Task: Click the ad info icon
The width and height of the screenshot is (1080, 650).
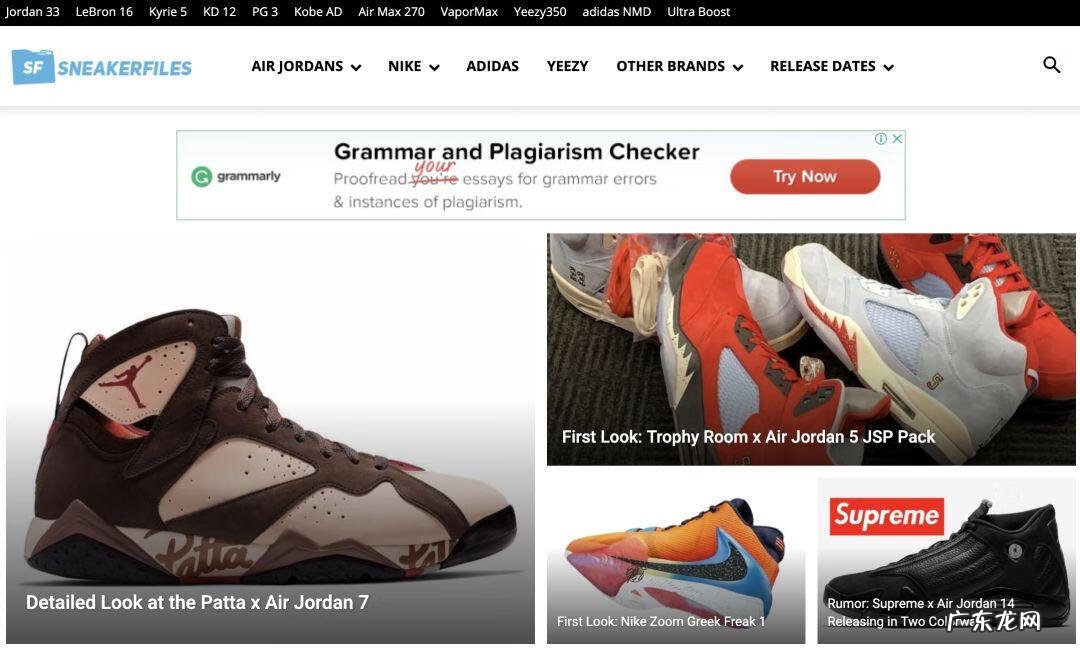Action: pos(880,138)
